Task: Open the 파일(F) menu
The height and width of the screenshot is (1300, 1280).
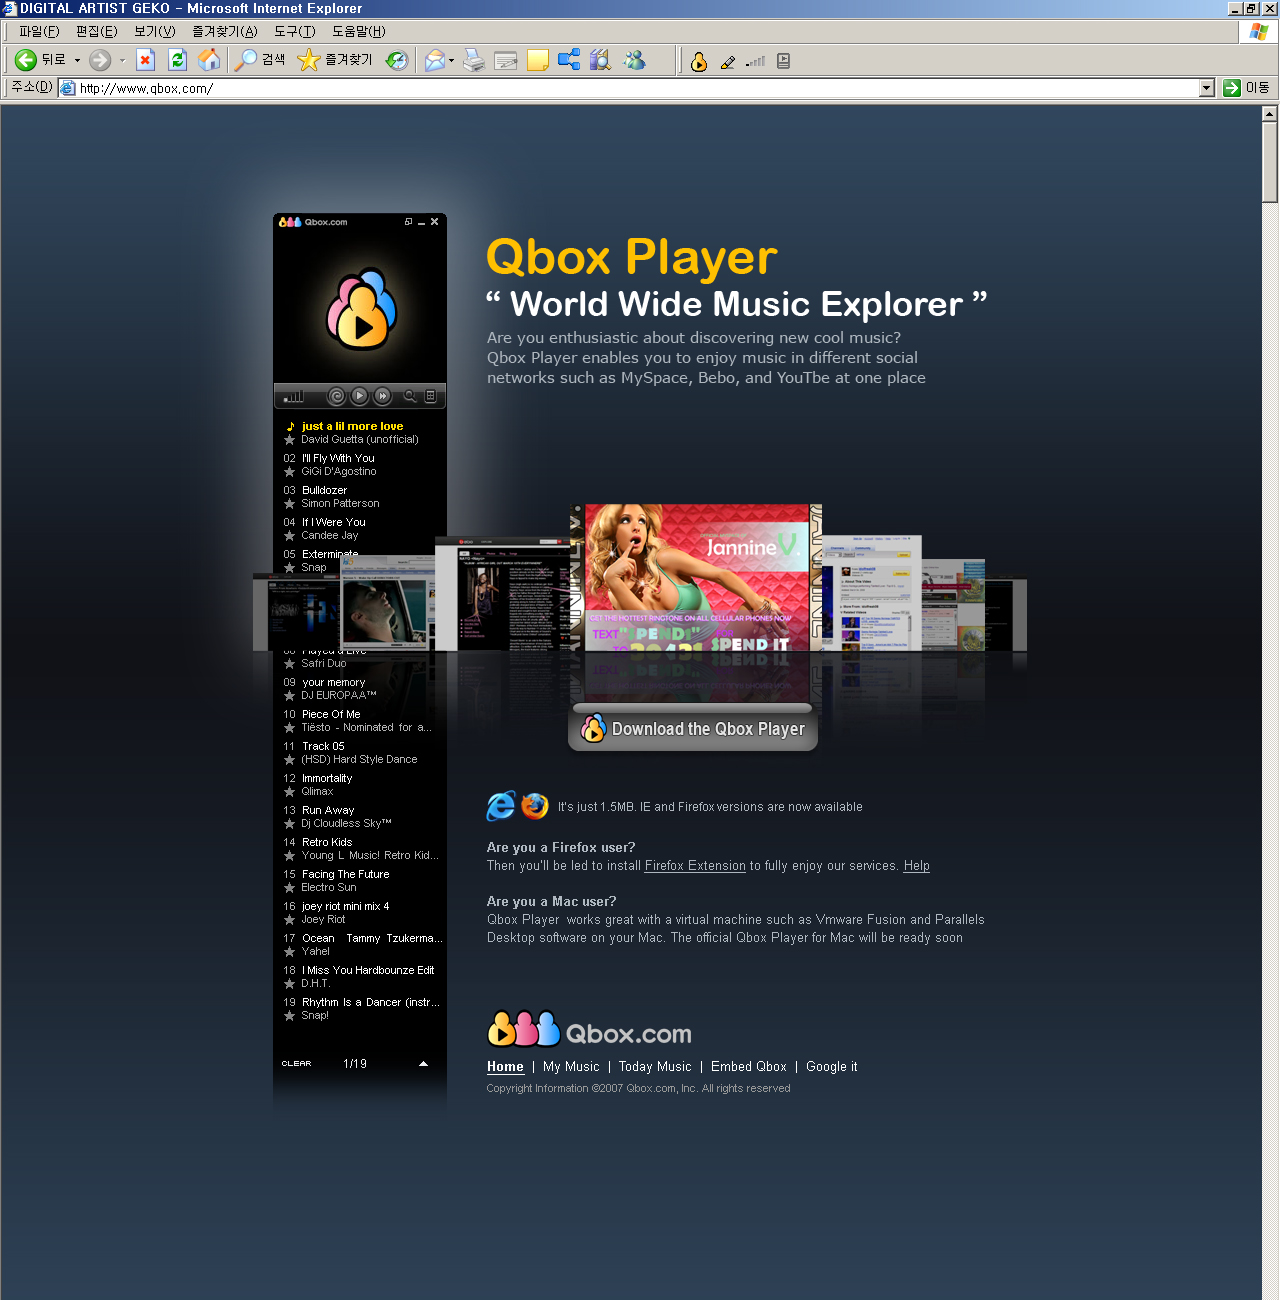Action: tap(39, 31)
